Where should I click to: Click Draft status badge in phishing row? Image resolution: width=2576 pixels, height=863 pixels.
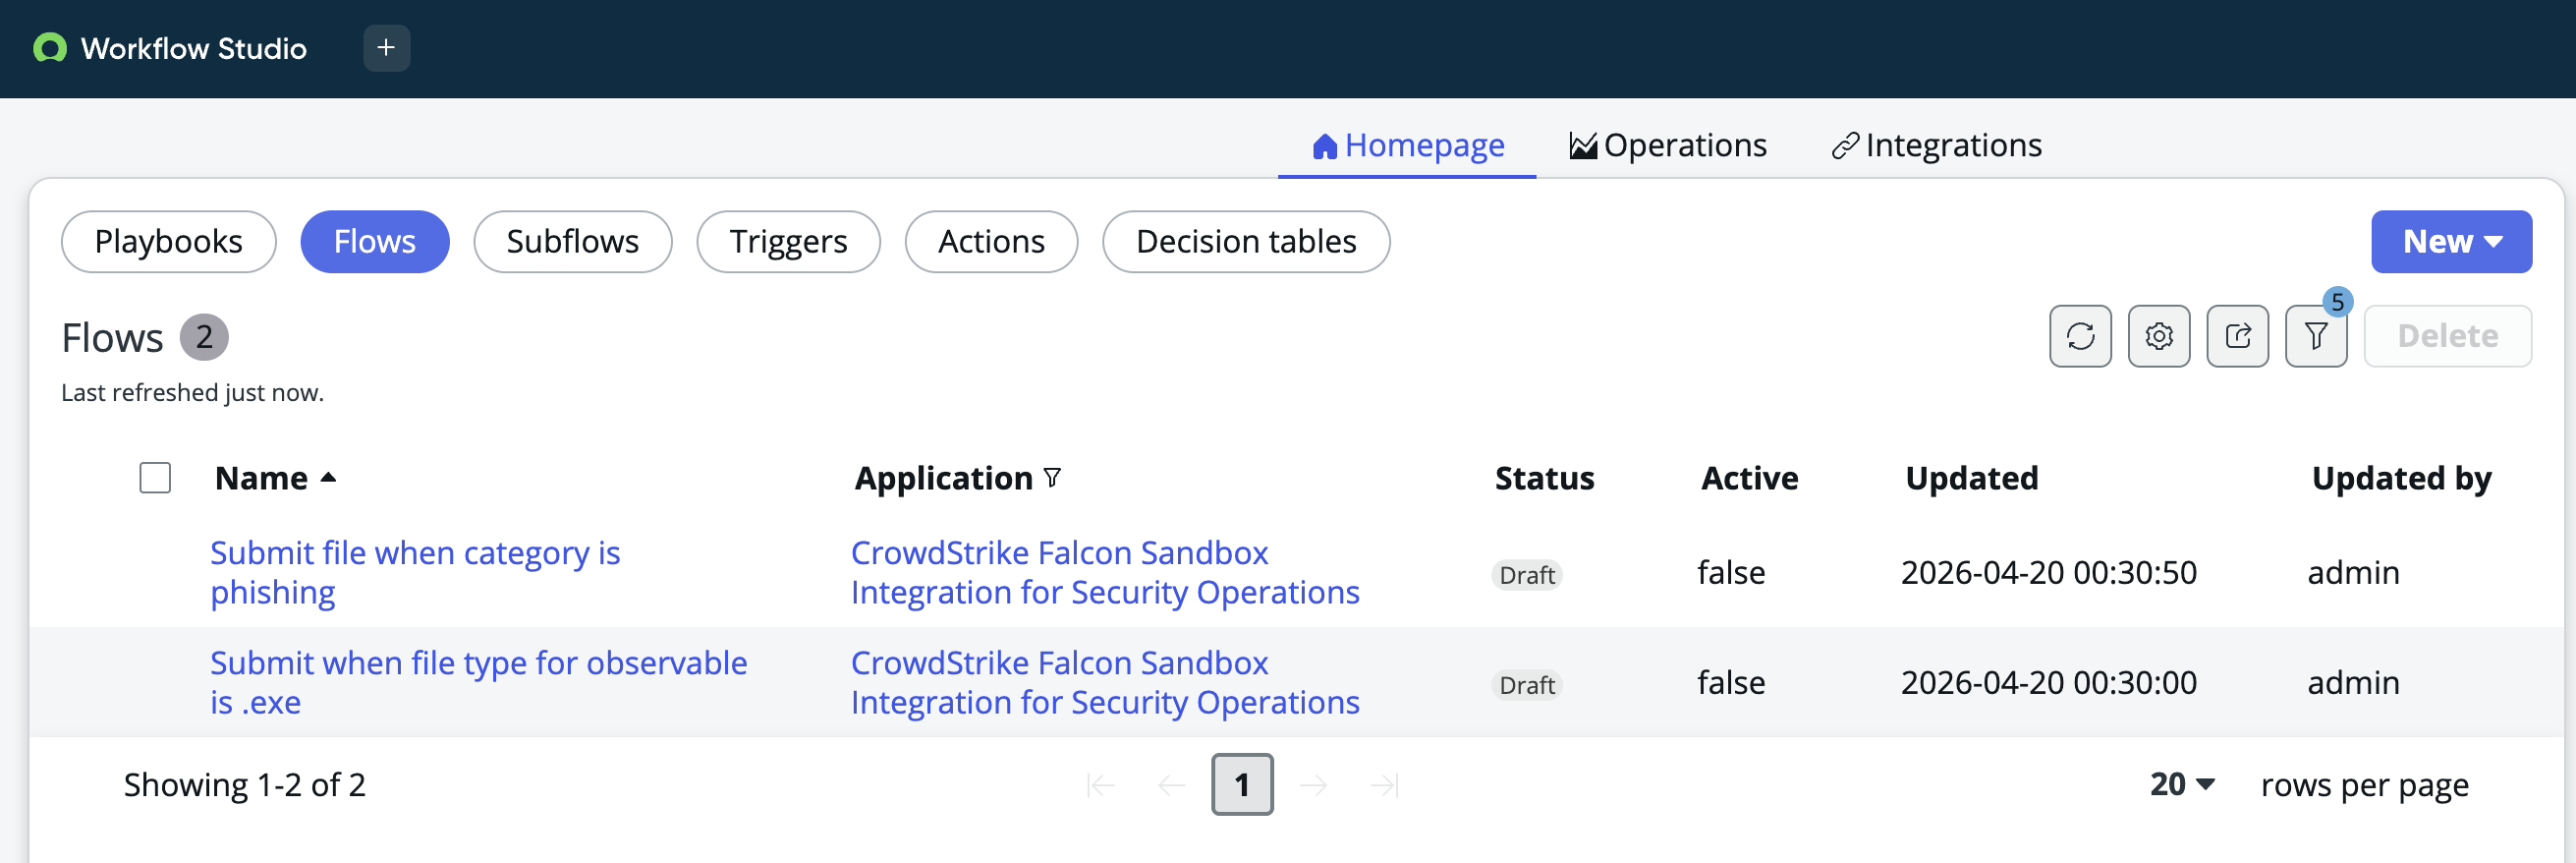coord(1527,575)
